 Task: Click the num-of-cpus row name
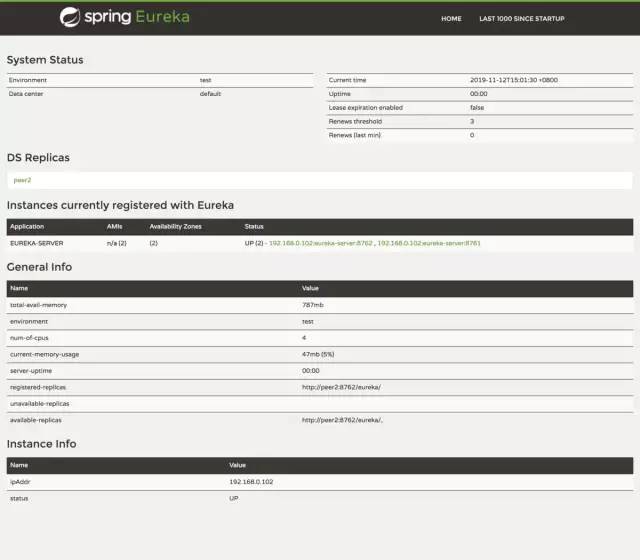coord(29,338)
